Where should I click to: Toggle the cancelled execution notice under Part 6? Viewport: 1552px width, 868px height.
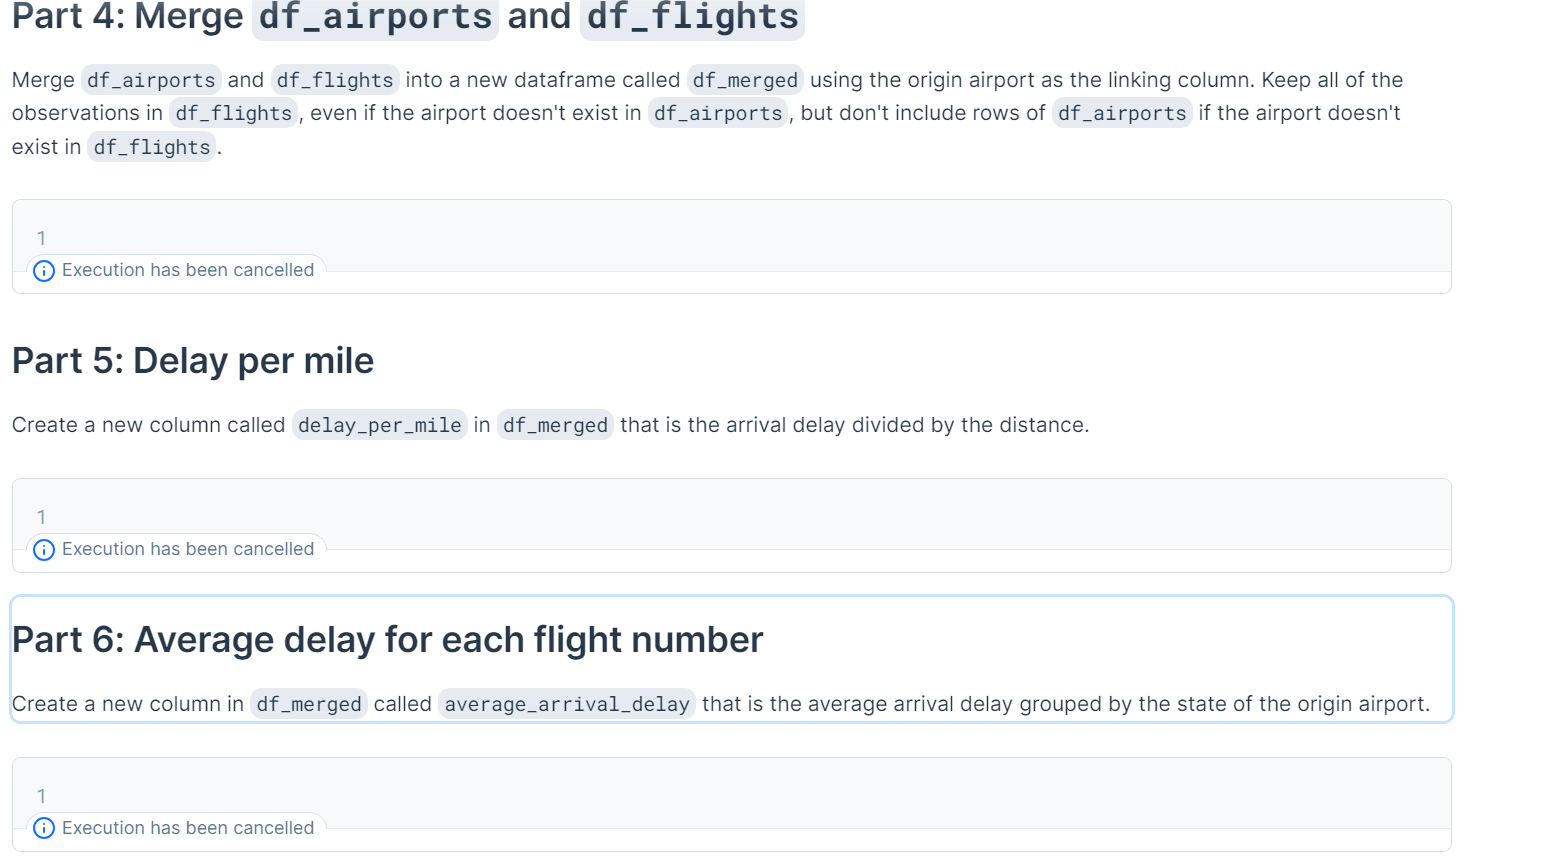(188, 827)
